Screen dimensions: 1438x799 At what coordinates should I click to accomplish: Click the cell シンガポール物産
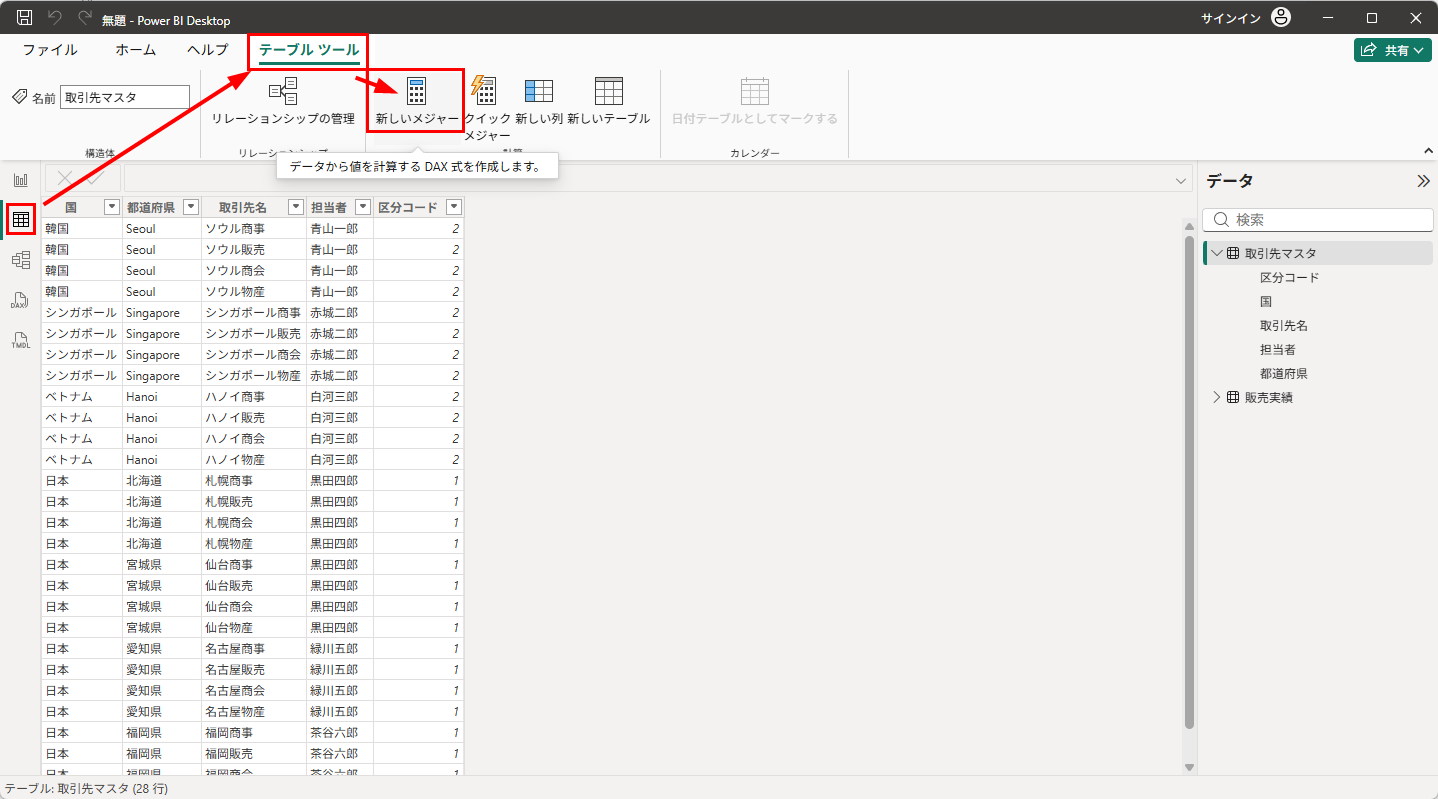coord(253,375)
